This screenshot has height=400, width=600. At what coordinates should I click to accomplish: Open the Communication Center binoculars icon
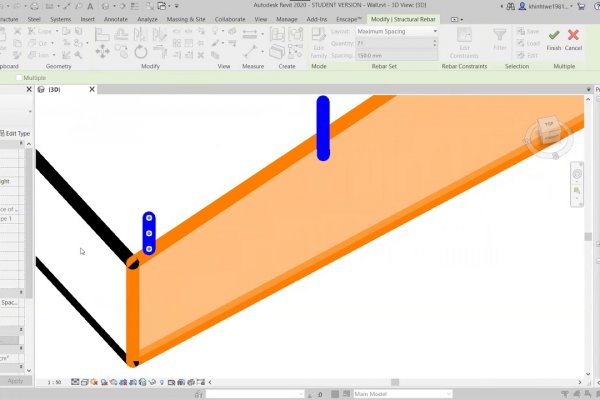tap(510, 6)
